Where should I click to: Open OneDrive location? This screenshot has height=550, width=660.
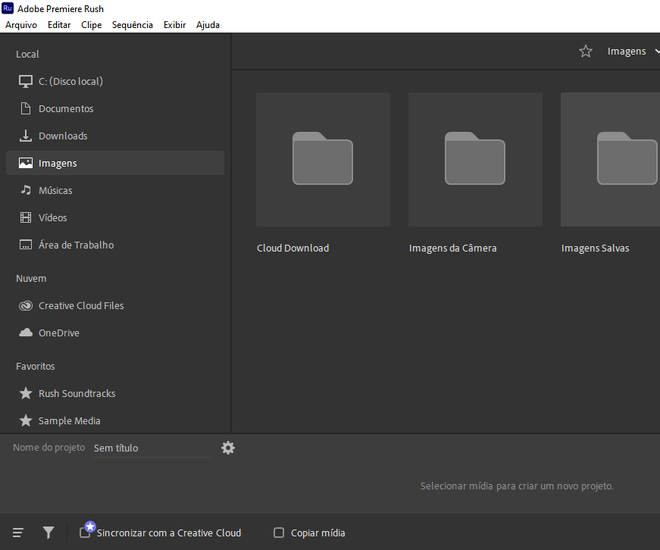pos(115,333)
